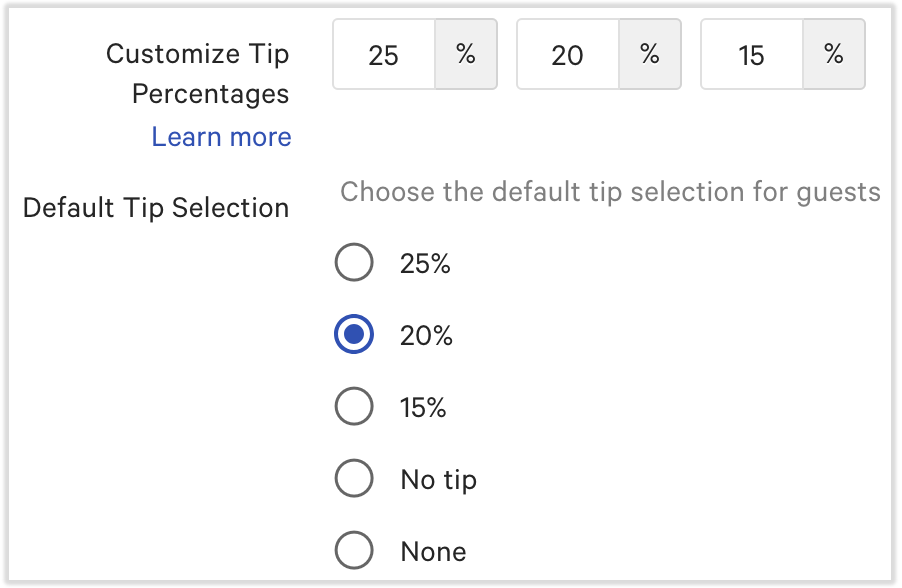Select the 25% default tip radio button
This screenshot has height=588, width=902.
(x=353, y=263)
